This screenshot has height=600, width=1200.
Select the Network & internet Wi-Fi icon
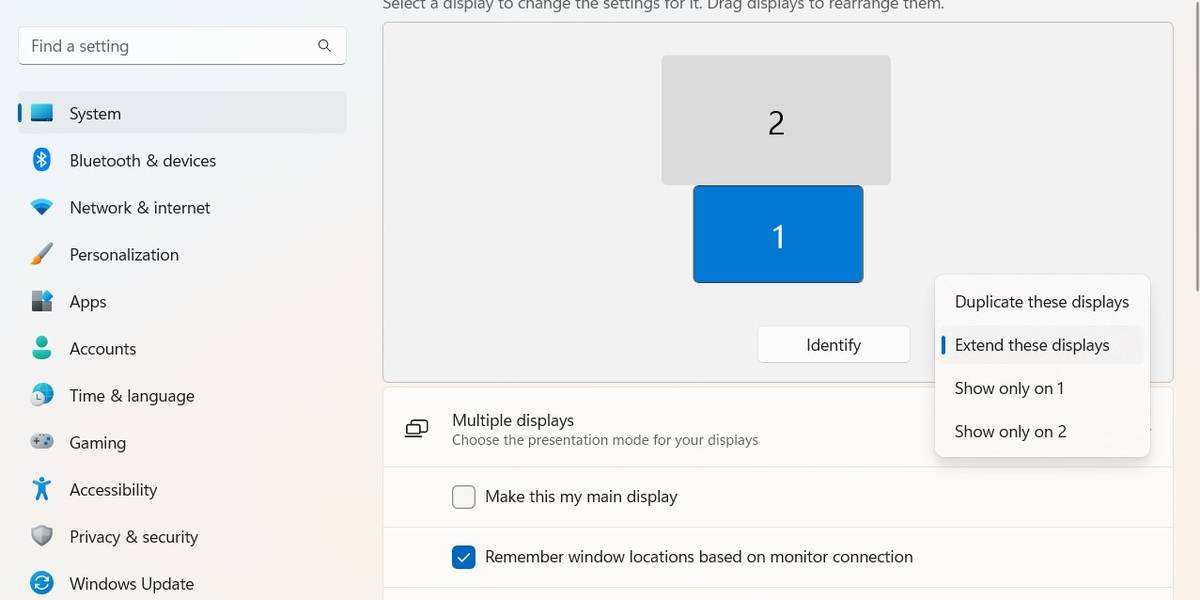coord(42,208)
